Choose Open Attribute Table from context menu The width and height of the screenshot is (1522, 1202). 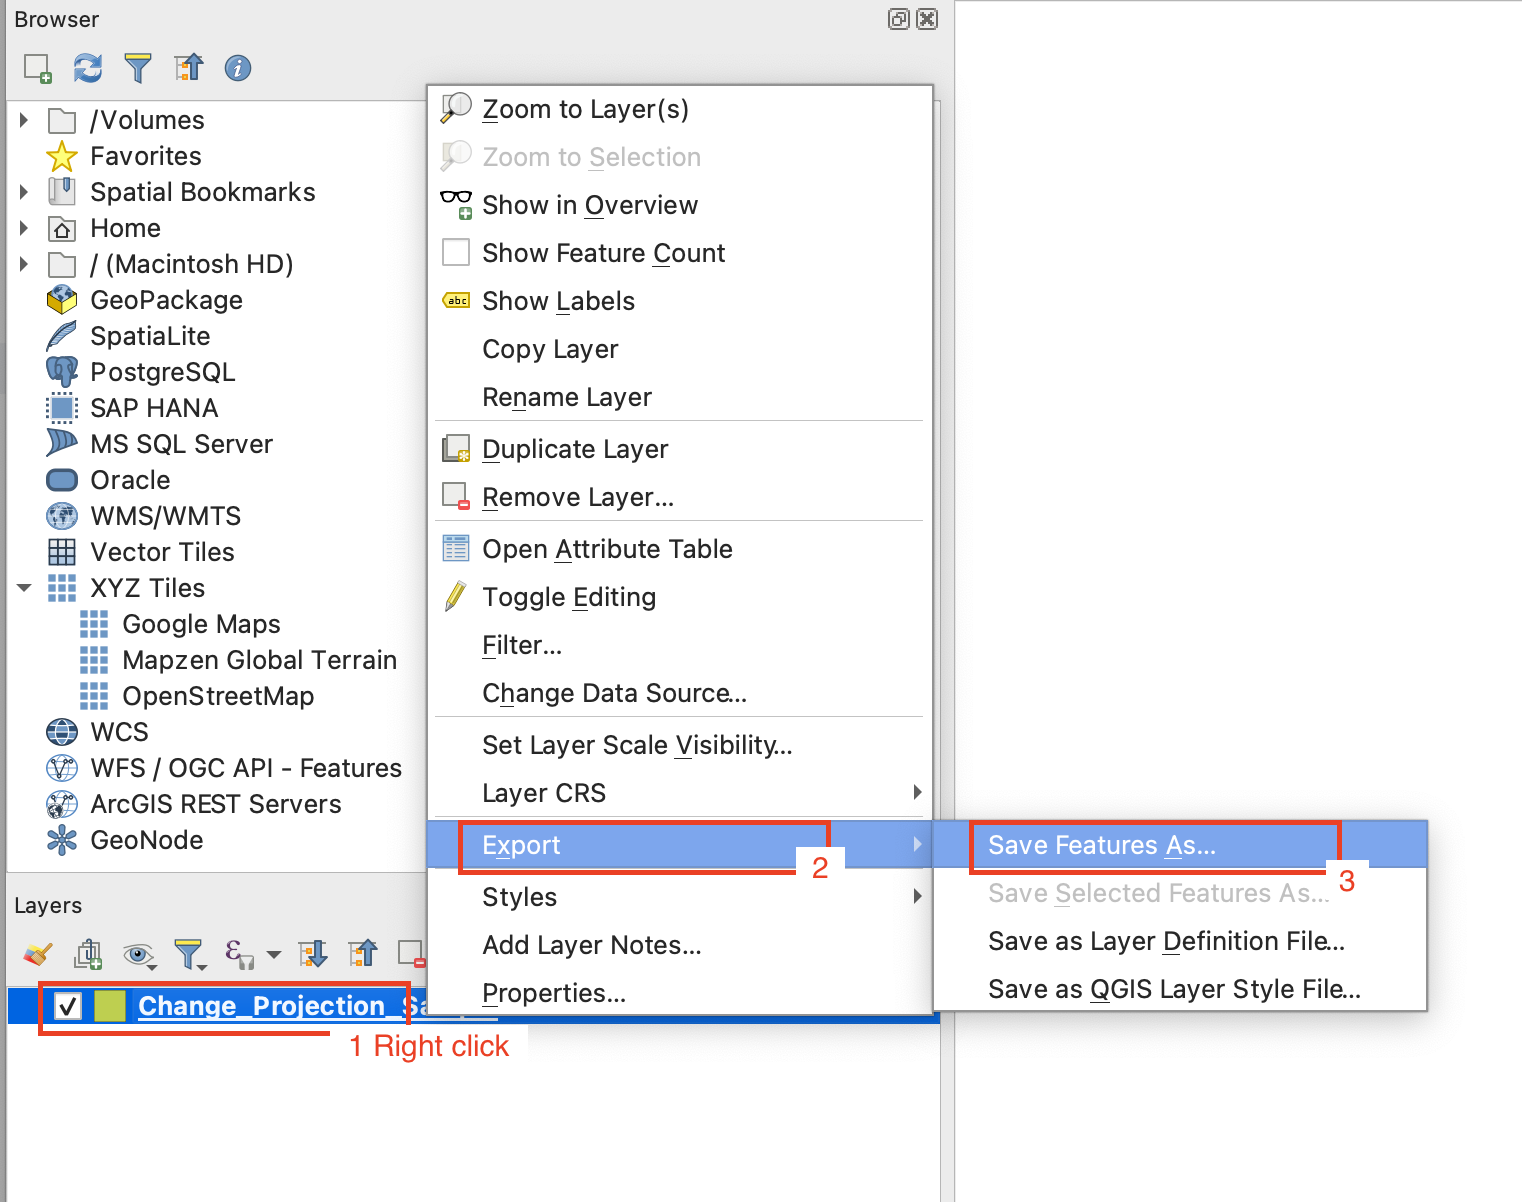607,549
